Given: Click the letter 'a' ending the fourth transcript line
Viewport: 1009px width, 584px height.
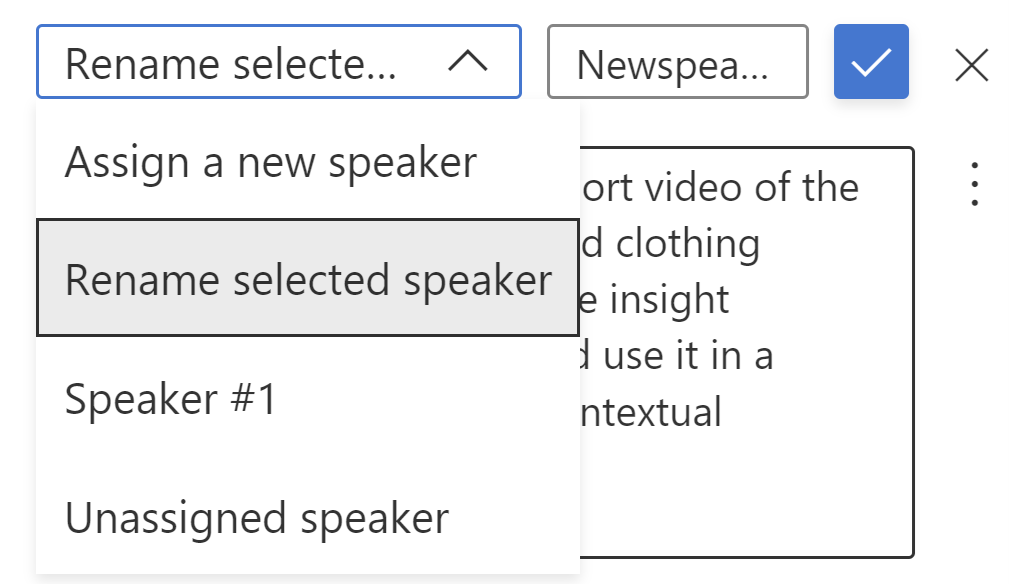Looking at the screenshot, I should (x=763, y=358).
